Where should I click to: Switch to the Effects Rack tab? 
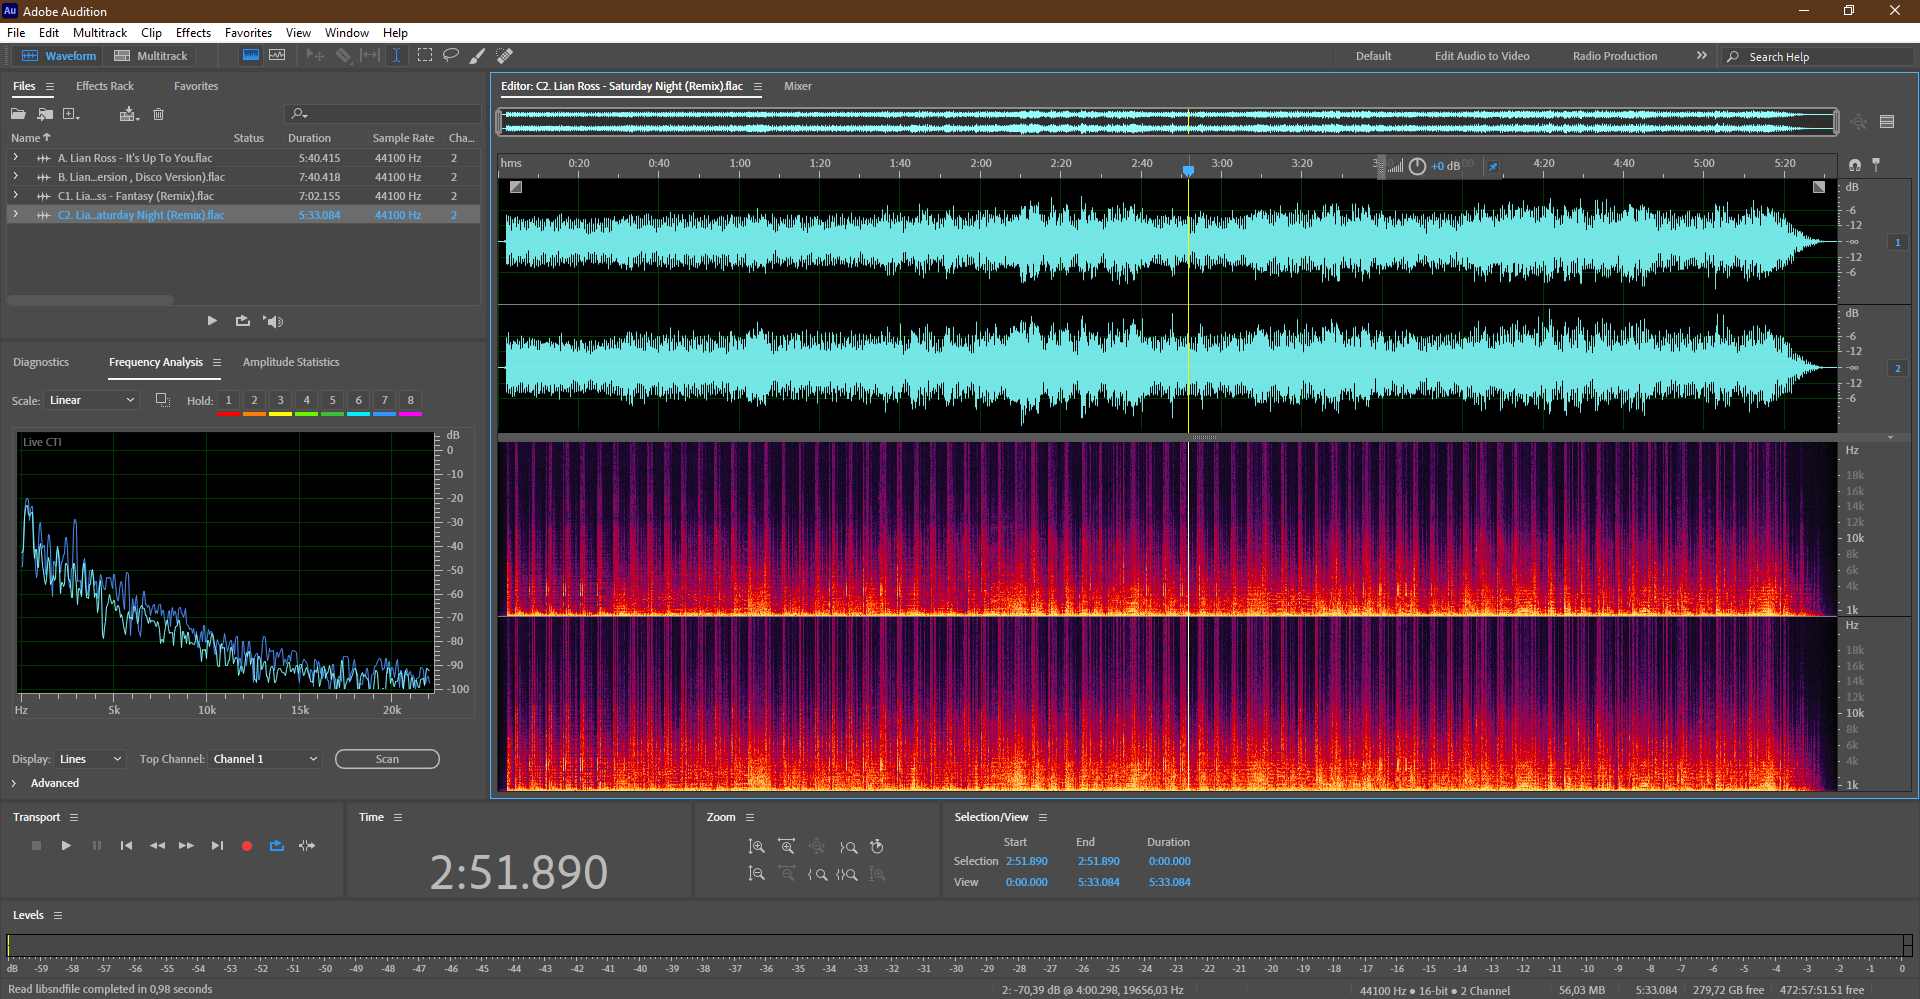click(105, 86)
